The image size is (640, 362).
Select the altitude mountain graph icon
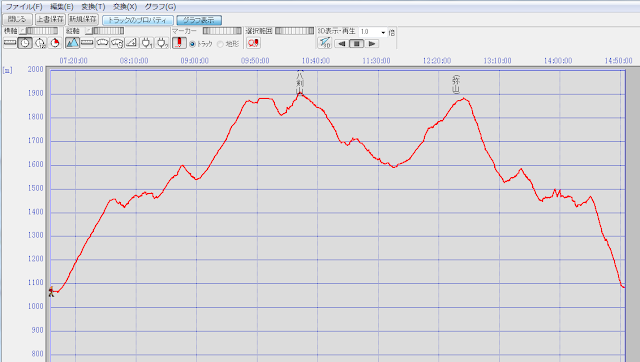coord(72,42)
